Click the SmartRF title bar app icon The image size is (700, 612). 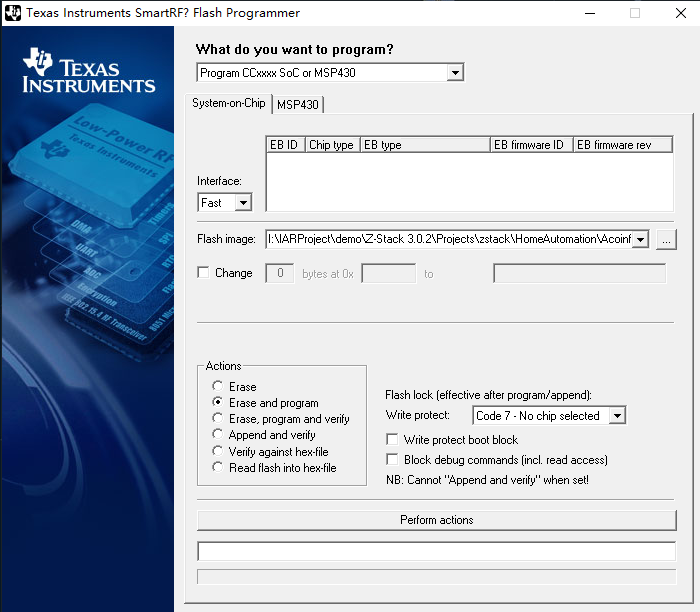[13, 13]
